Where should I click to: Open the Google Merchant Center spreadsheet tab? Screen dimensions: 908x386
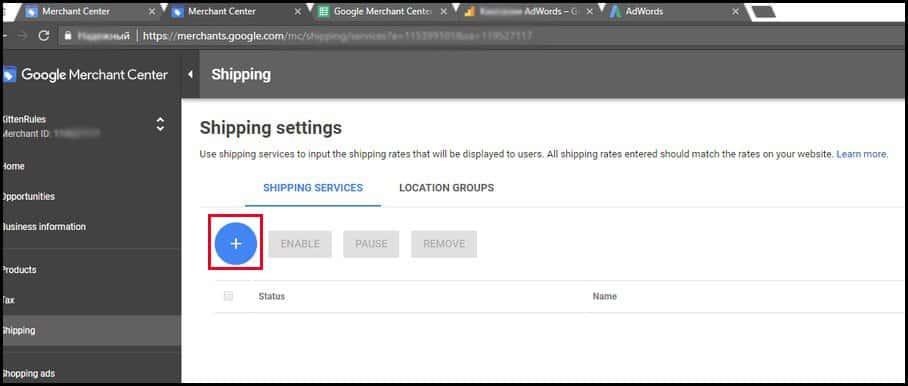click(382, 11)
